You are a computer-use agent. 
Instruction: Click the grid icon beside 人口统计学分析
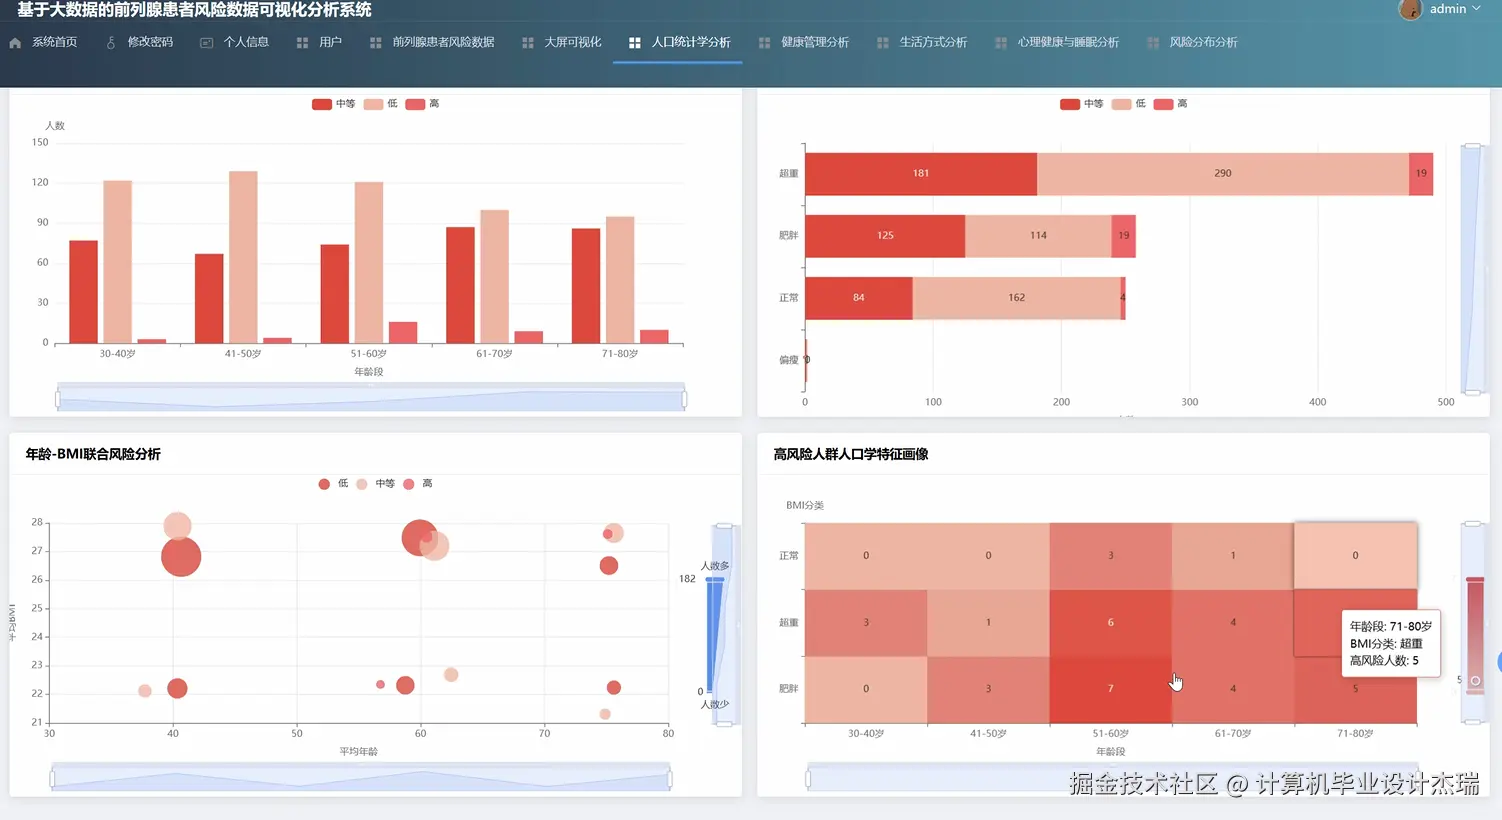pyautogui.click(x=635, y=43)
